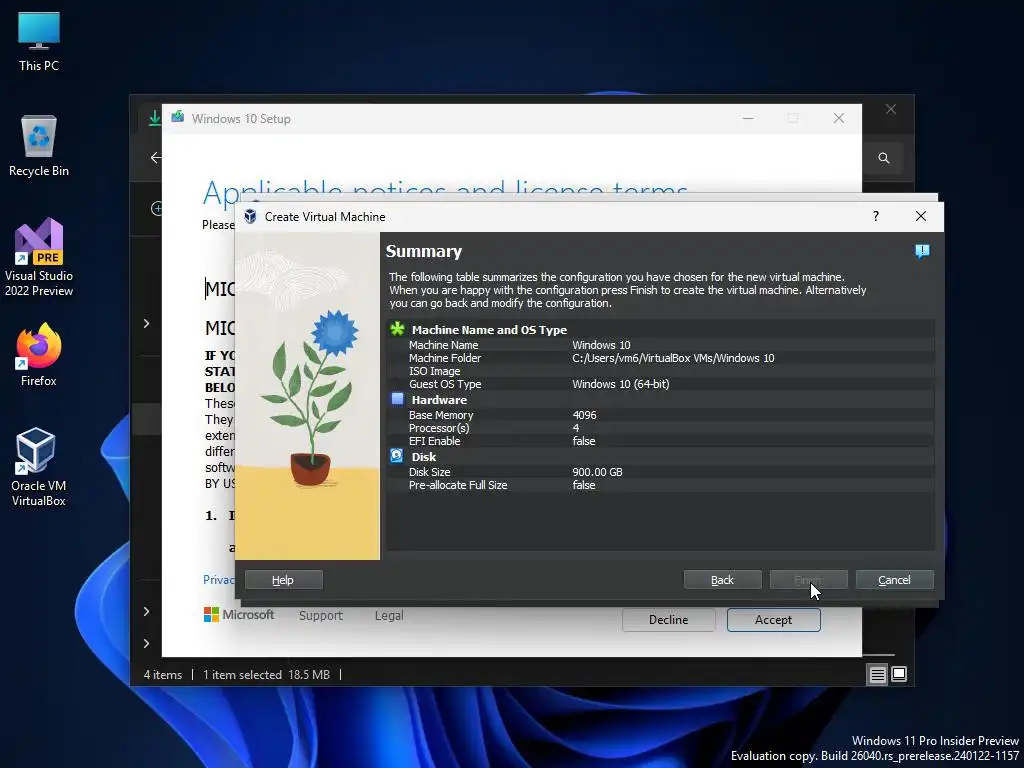The height and width of the screenshot is (768, 1024).
Task: Select the EFI Enable row
Action: (660, 441)
